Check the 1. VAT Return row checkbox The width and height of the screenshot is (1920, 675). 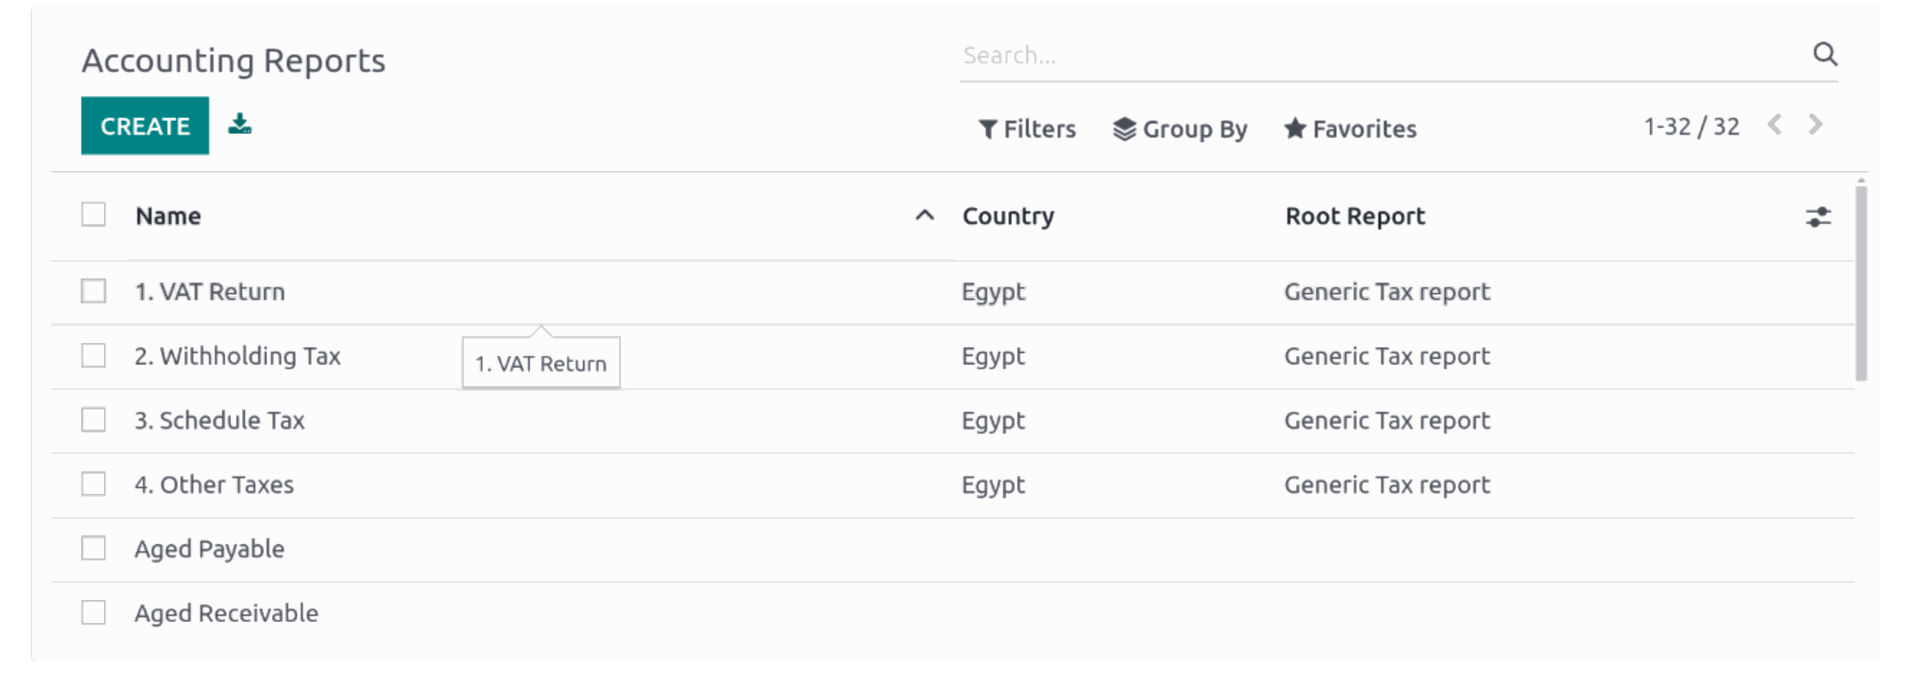coord(94,291)
